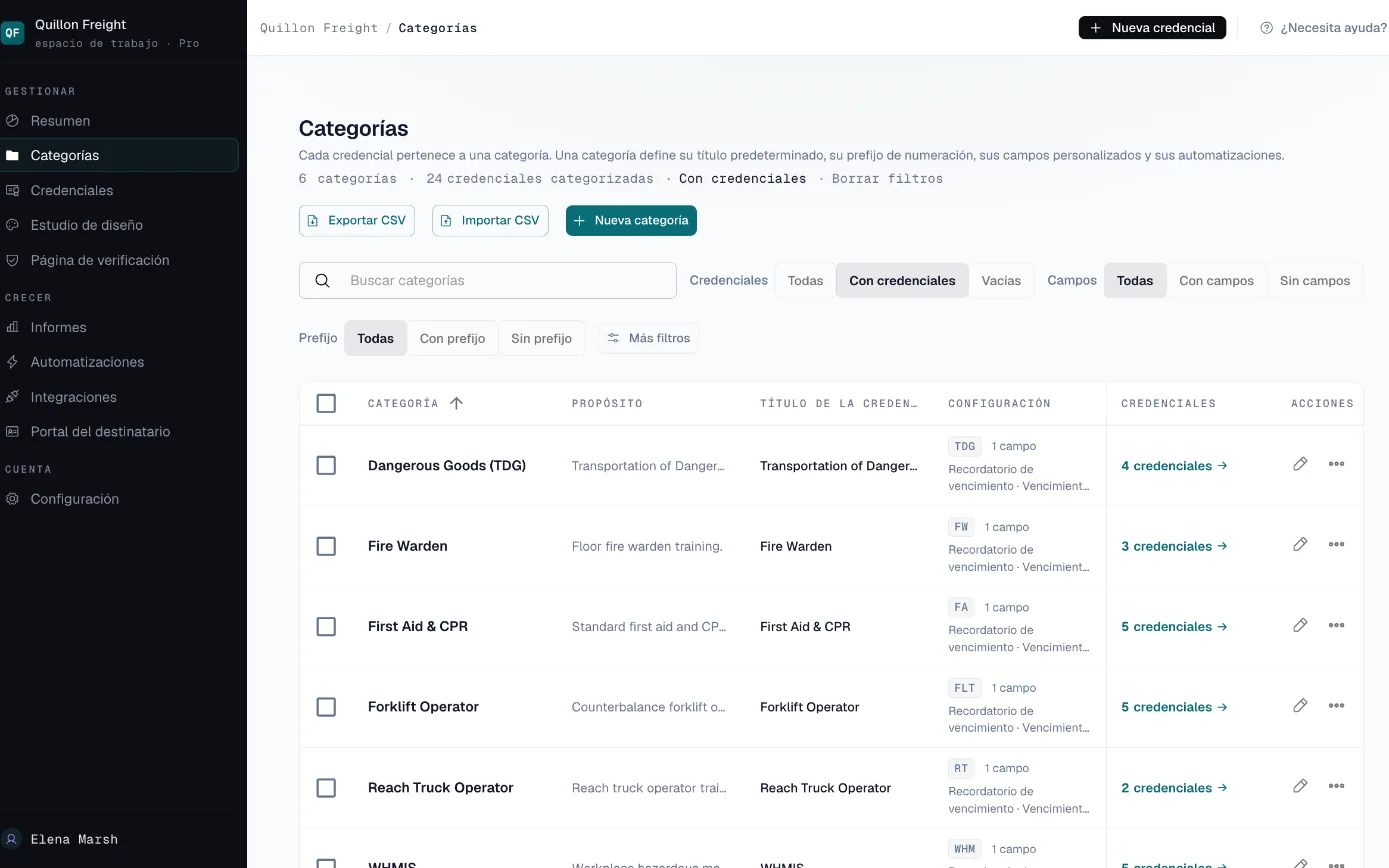Select the Reach Truck Operator checkbox
The width and height of the screenshot is (1389, 868).
[326, 788]
